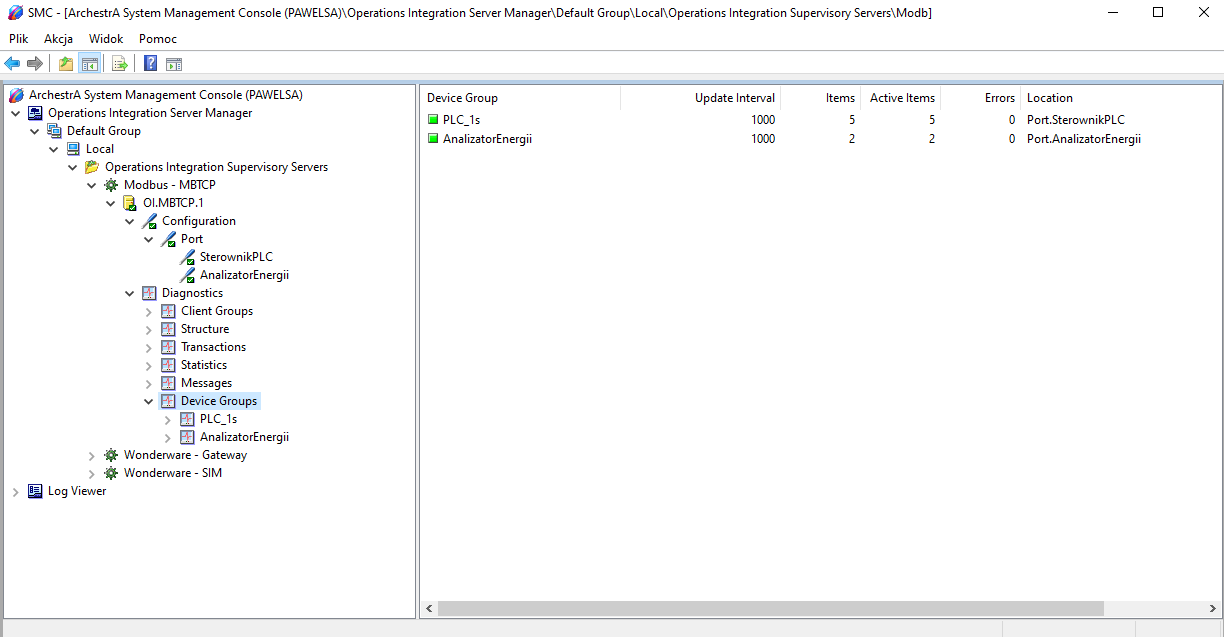This screenshot has width=1224, height=637.
Task: Expand the Client Groups node
Action: (149, 311)
